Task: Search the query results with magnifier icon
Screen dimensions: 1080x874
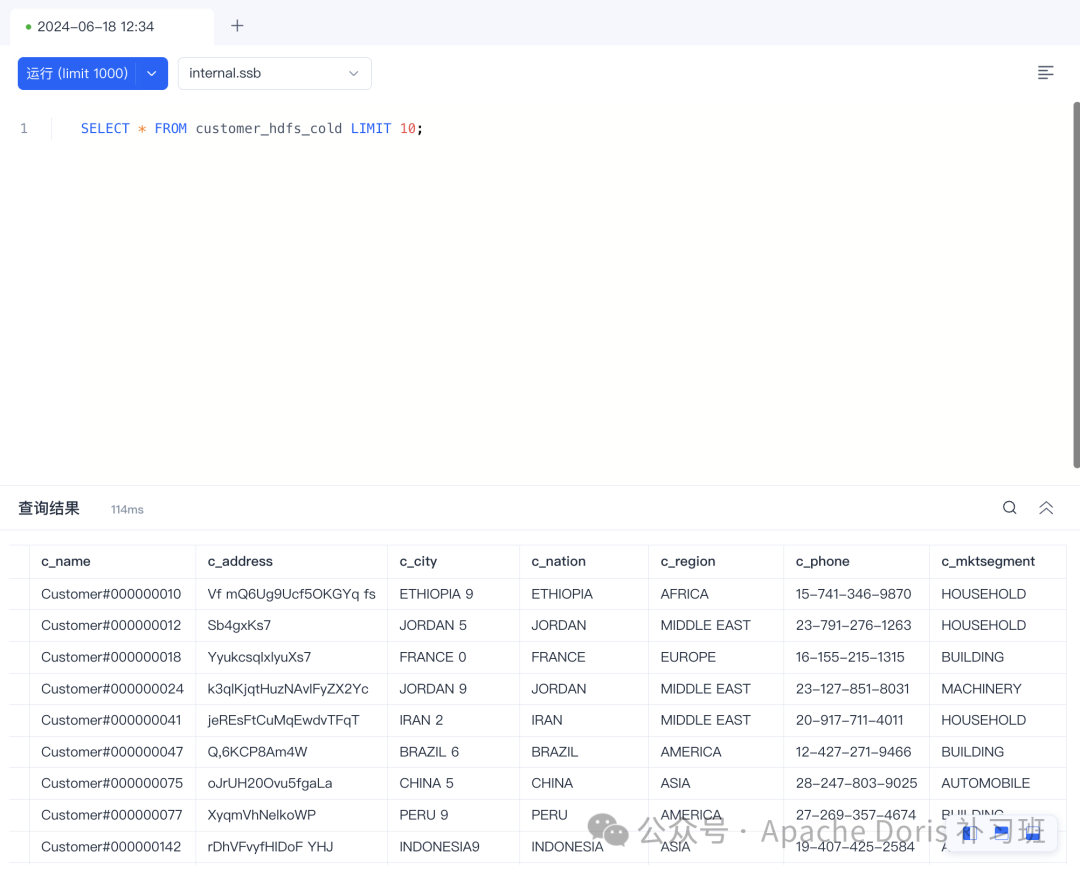Action: pyautogui.click(x=1009, y=508)
